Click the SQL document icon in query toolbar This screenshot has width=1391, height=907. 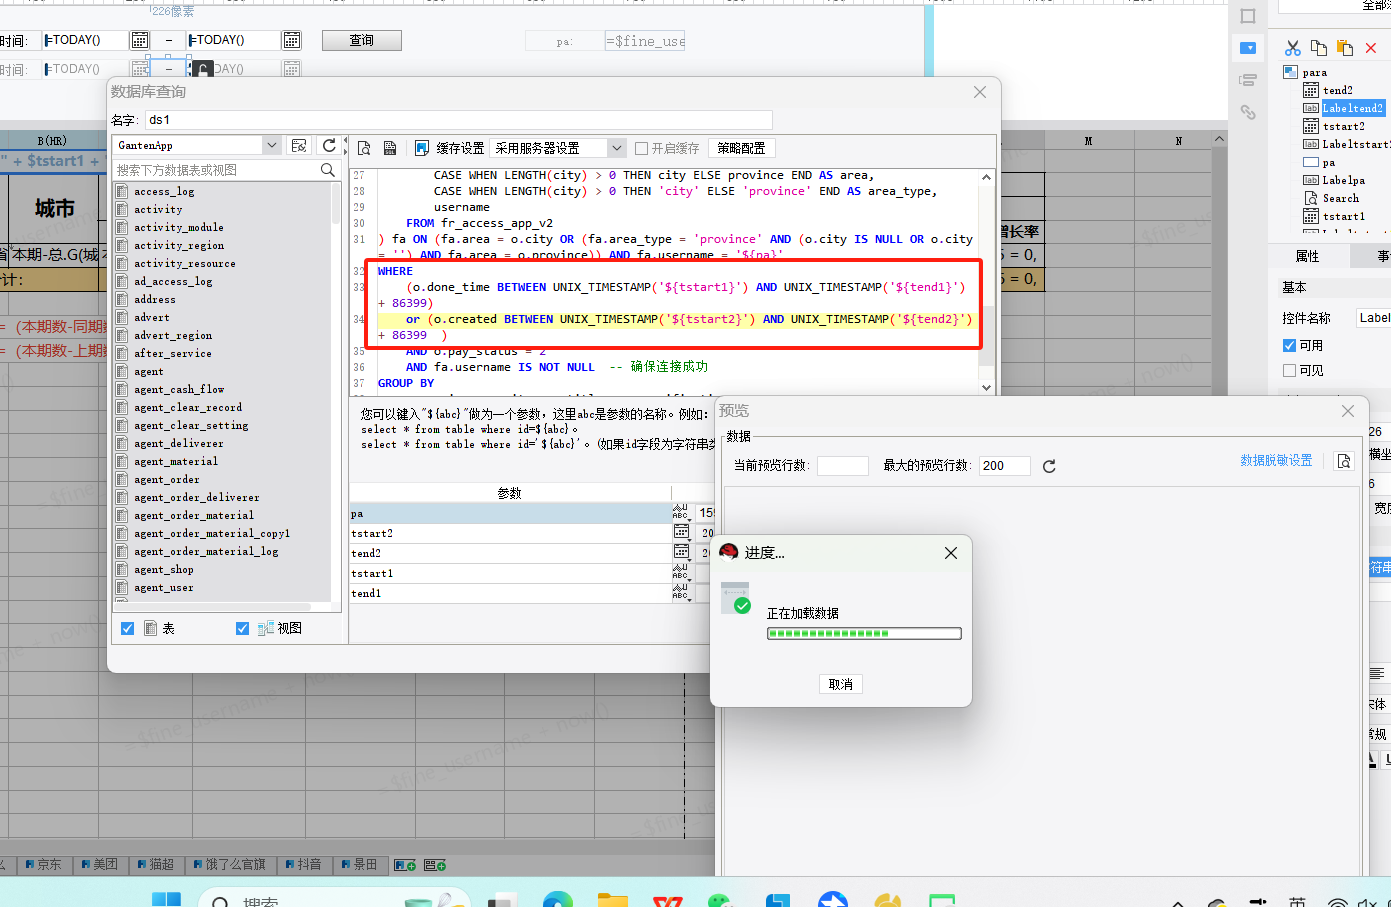point(390,148)
